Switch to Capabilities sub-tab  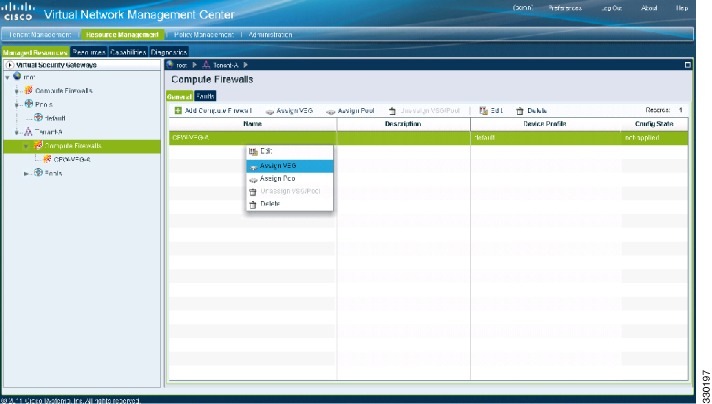coord(128,52)
